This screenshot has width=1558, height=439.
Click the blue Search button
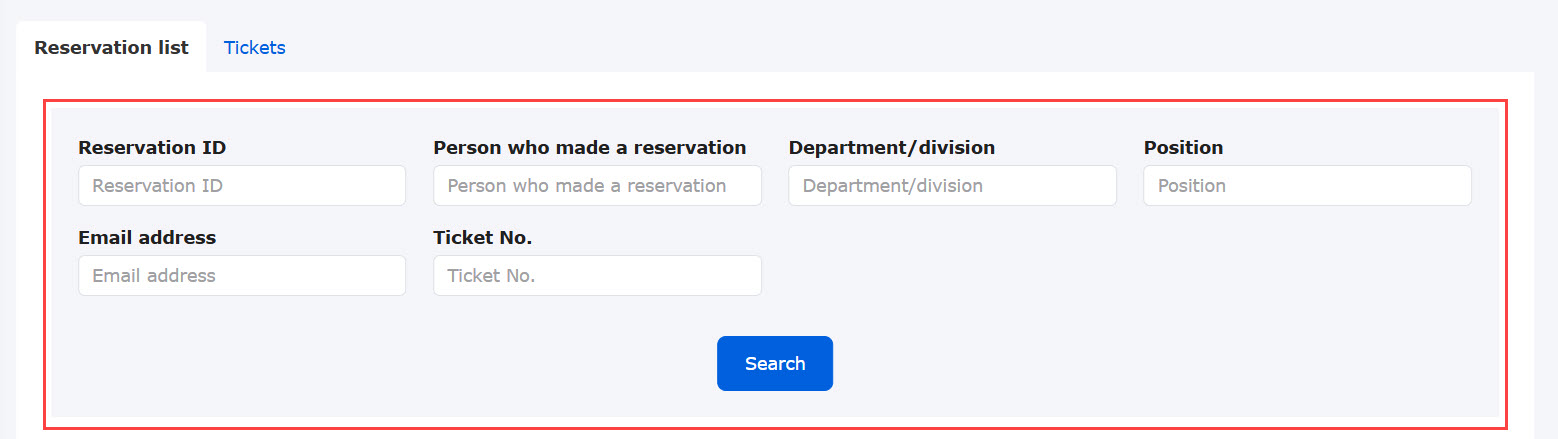(x=775, y=364)
